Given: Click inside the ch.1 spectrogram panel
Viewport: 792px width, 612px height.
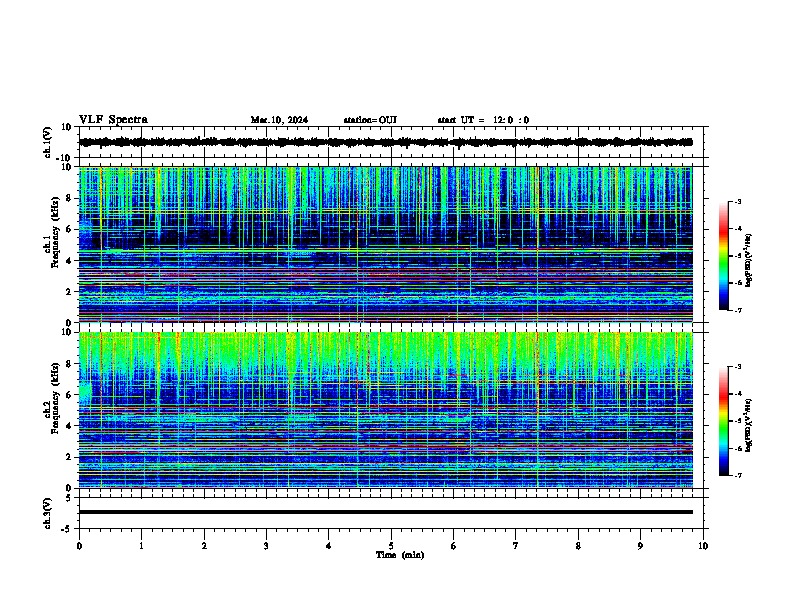Looking at the screenshot, I should pyautogui.click(x=385, y=244).
